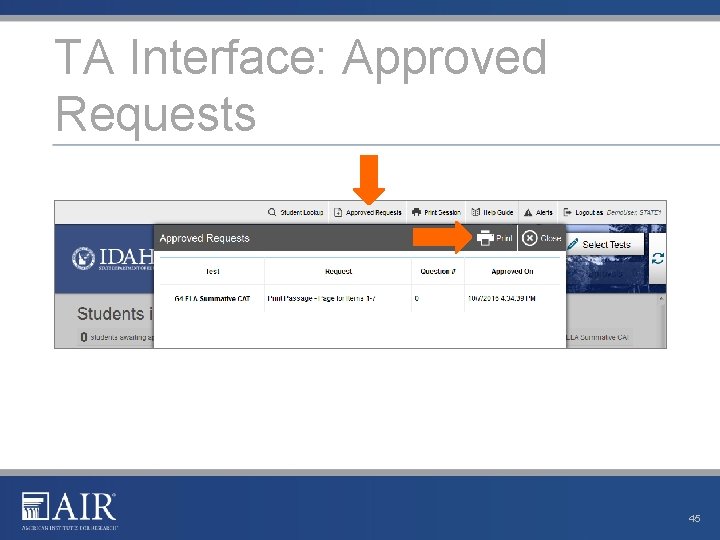Select the G4 ELA Summative CAT cell
Screen dimensions: 720x540
tap(212, 298)
